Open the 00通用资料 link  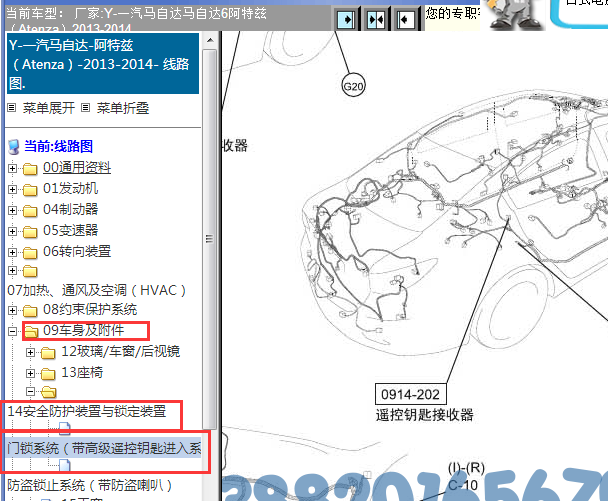[x=77, y=167]
